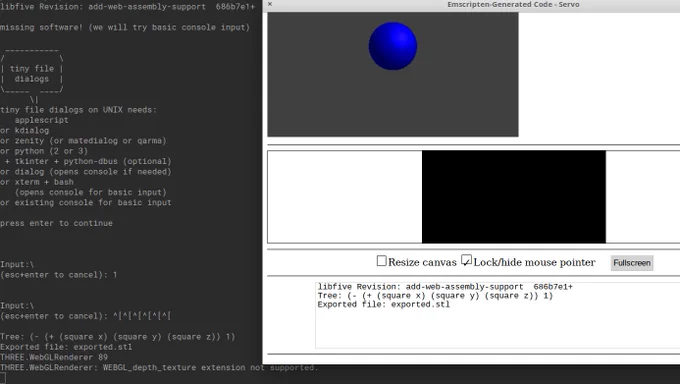Image resolution: width=680 pixels, height=384 pixels.
Task: Click 'or xterm + bash' terminal line
Action: [37, 182]
